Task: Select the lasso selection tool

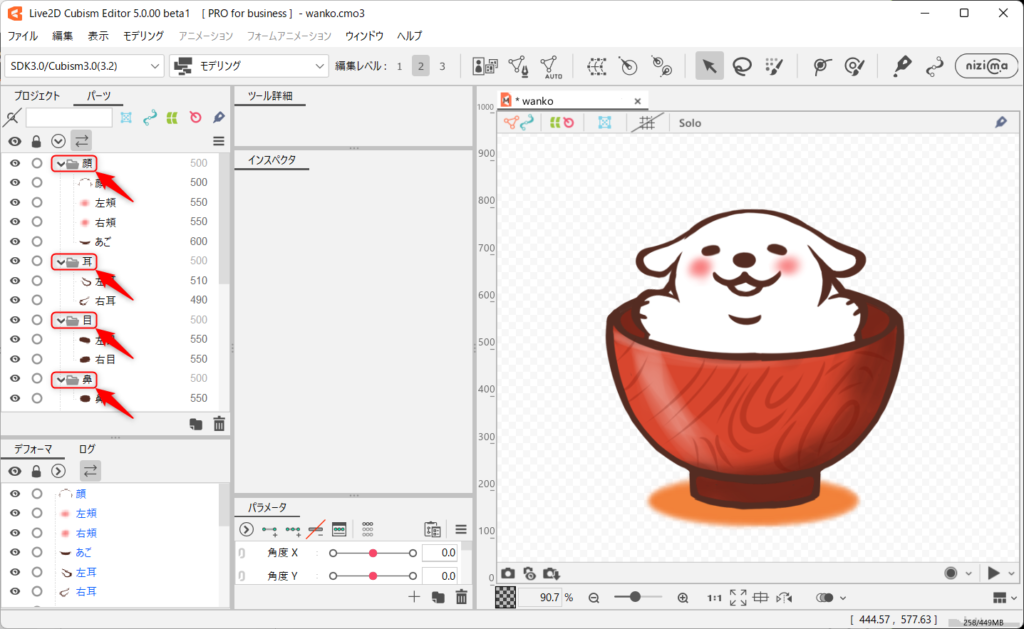Action: (741, 66)
